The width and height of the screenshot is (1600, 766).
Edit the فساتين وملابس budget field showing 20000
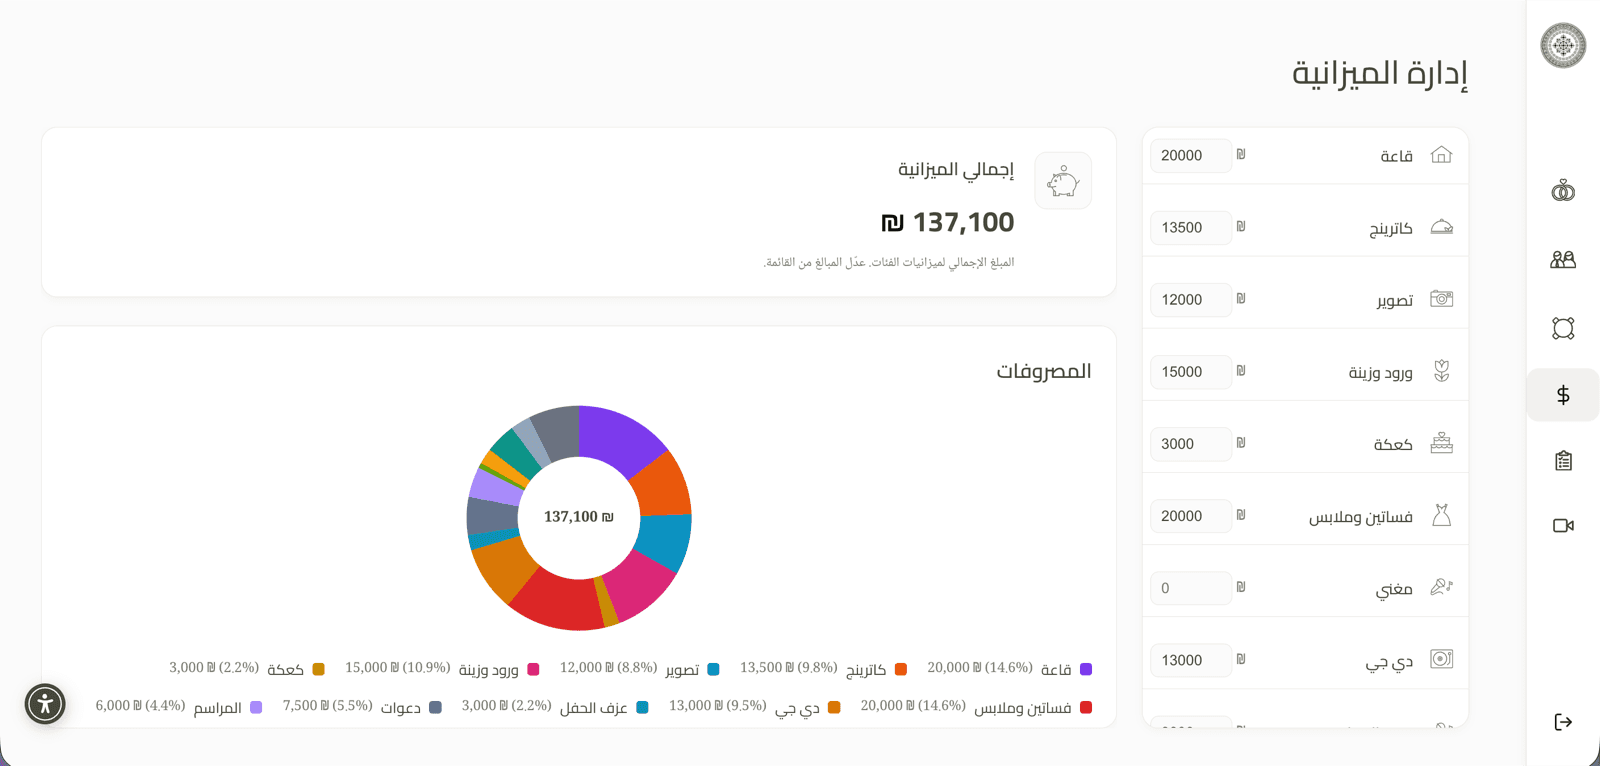pyautogui.click(x=1191, y=516)
